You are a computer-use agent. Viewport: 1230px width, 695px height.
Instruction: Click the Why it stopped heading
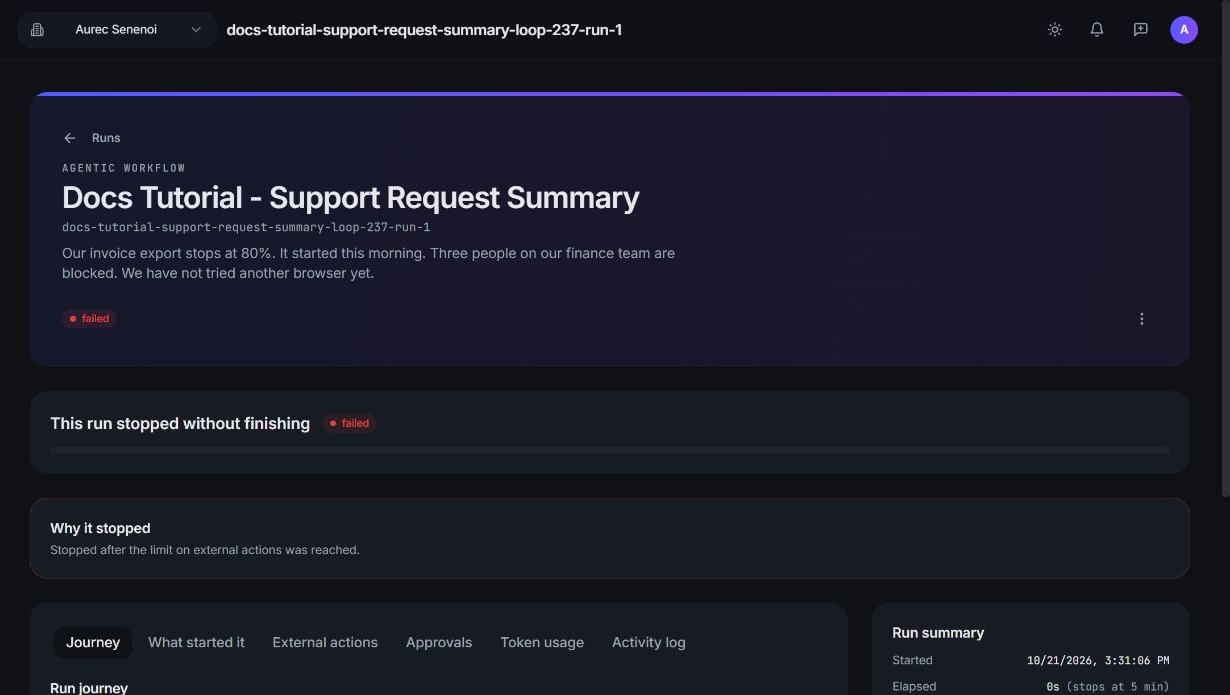tap(100, 528)
